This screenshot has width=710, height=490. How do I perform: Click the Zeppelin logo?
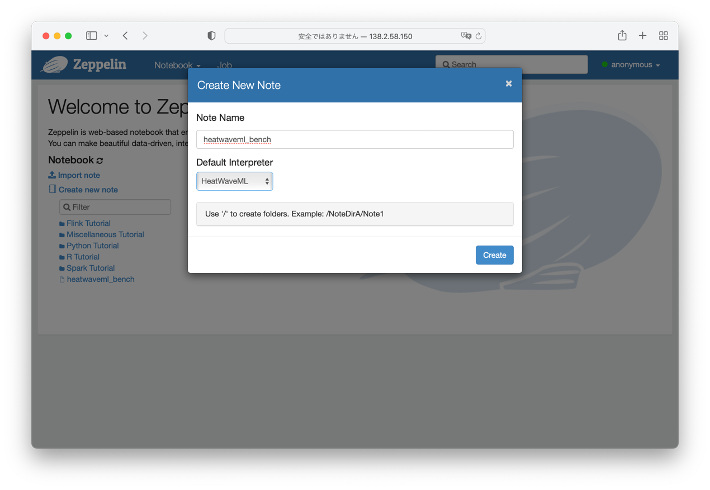click(x=84, y=64)
